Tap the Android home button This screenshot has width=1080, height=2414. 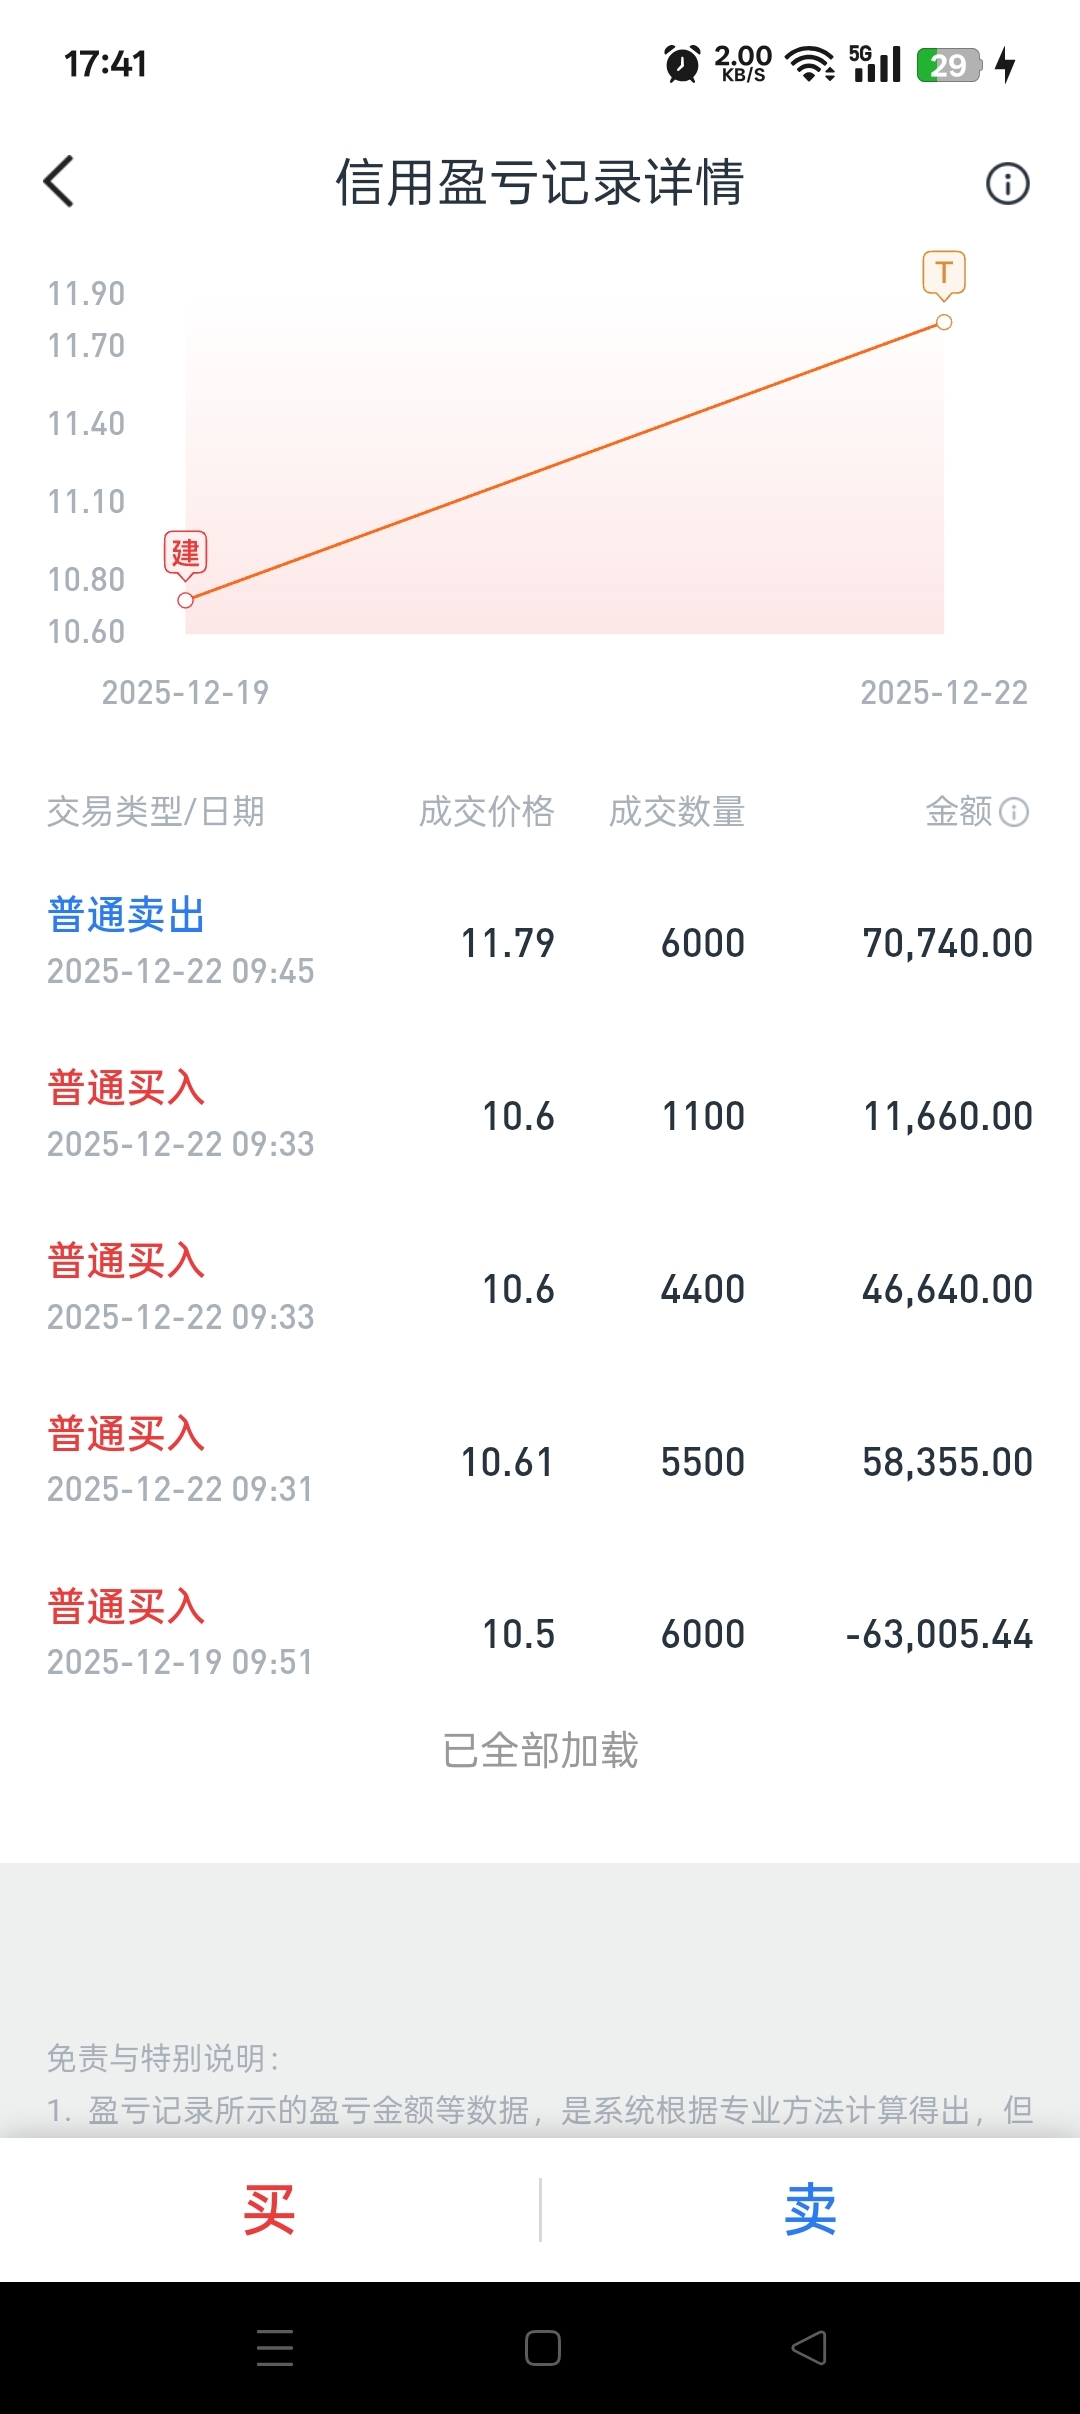click(542, 2347)
